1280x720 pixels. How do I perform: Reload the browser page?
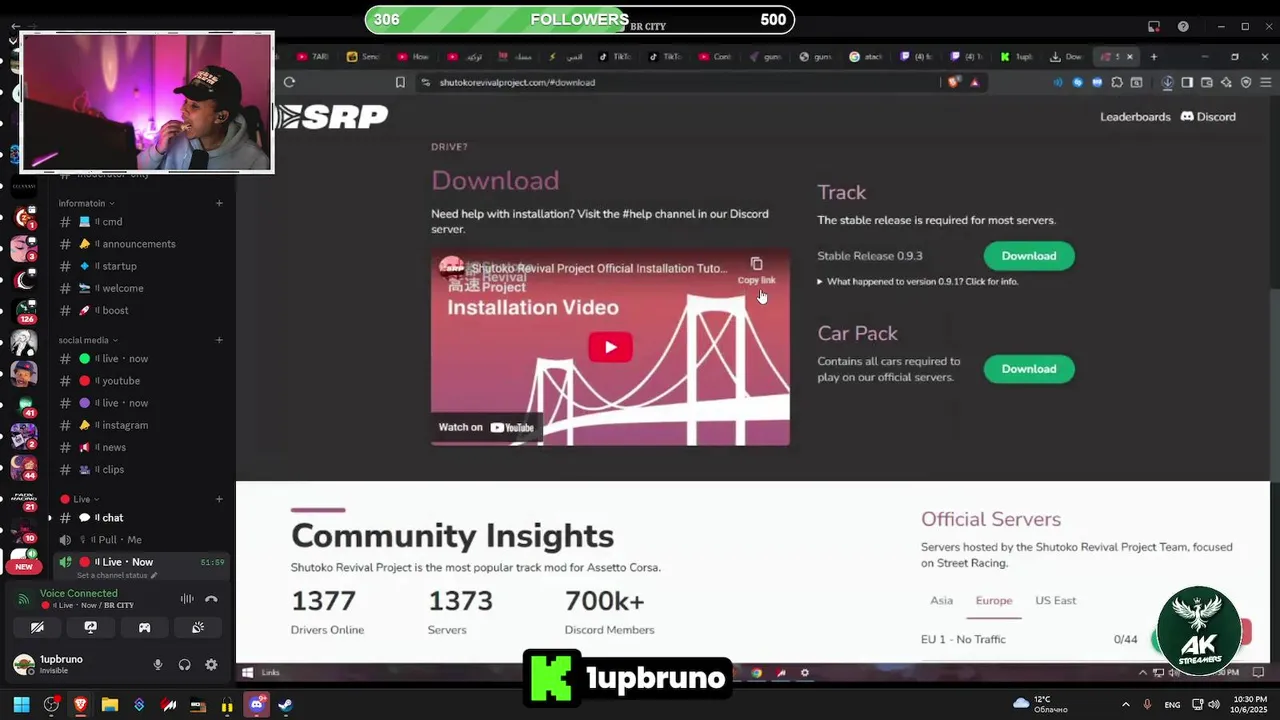pyautogui.click(x=289, y=82)
